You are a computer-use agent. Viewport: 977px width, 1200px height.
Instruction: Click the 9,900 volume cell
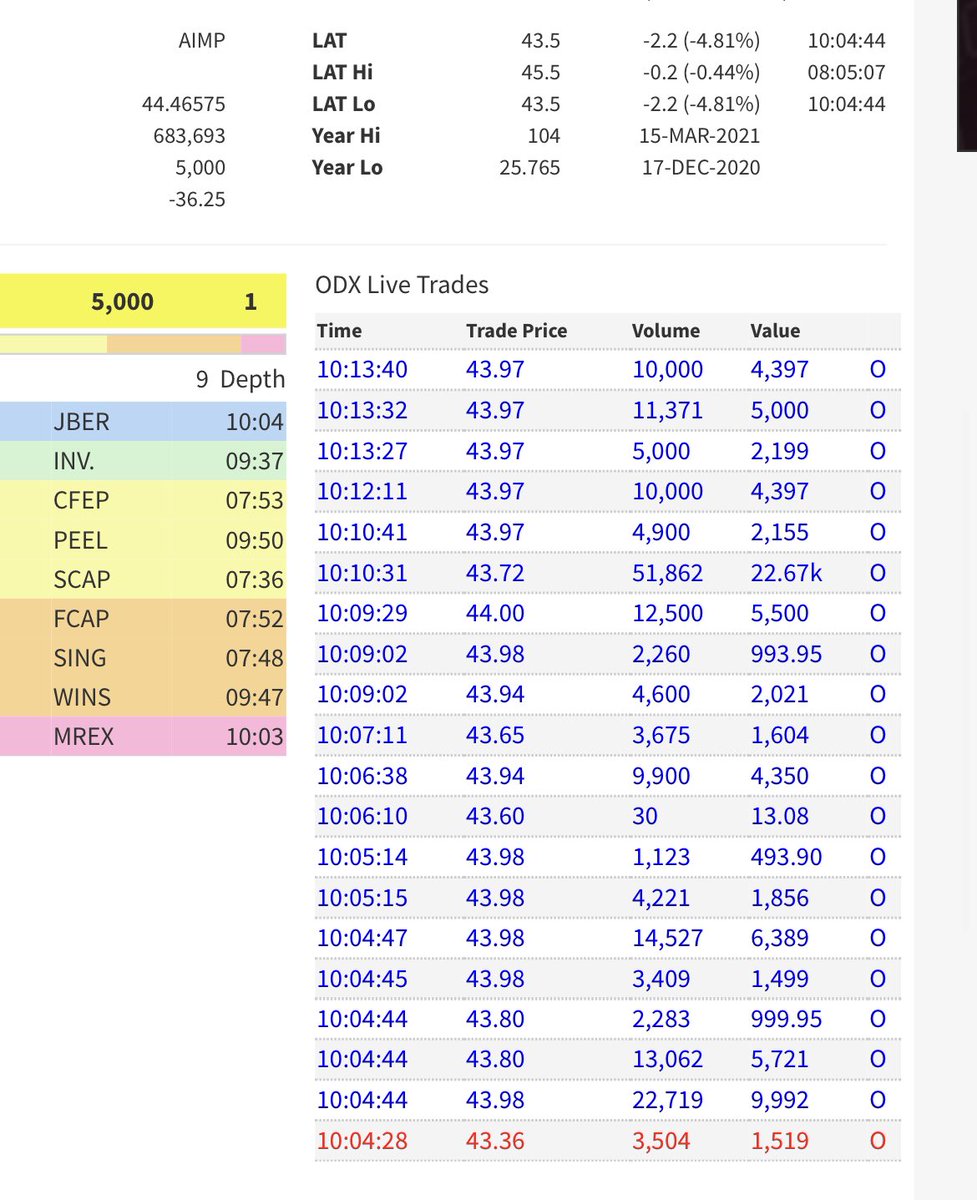[661, 776]
